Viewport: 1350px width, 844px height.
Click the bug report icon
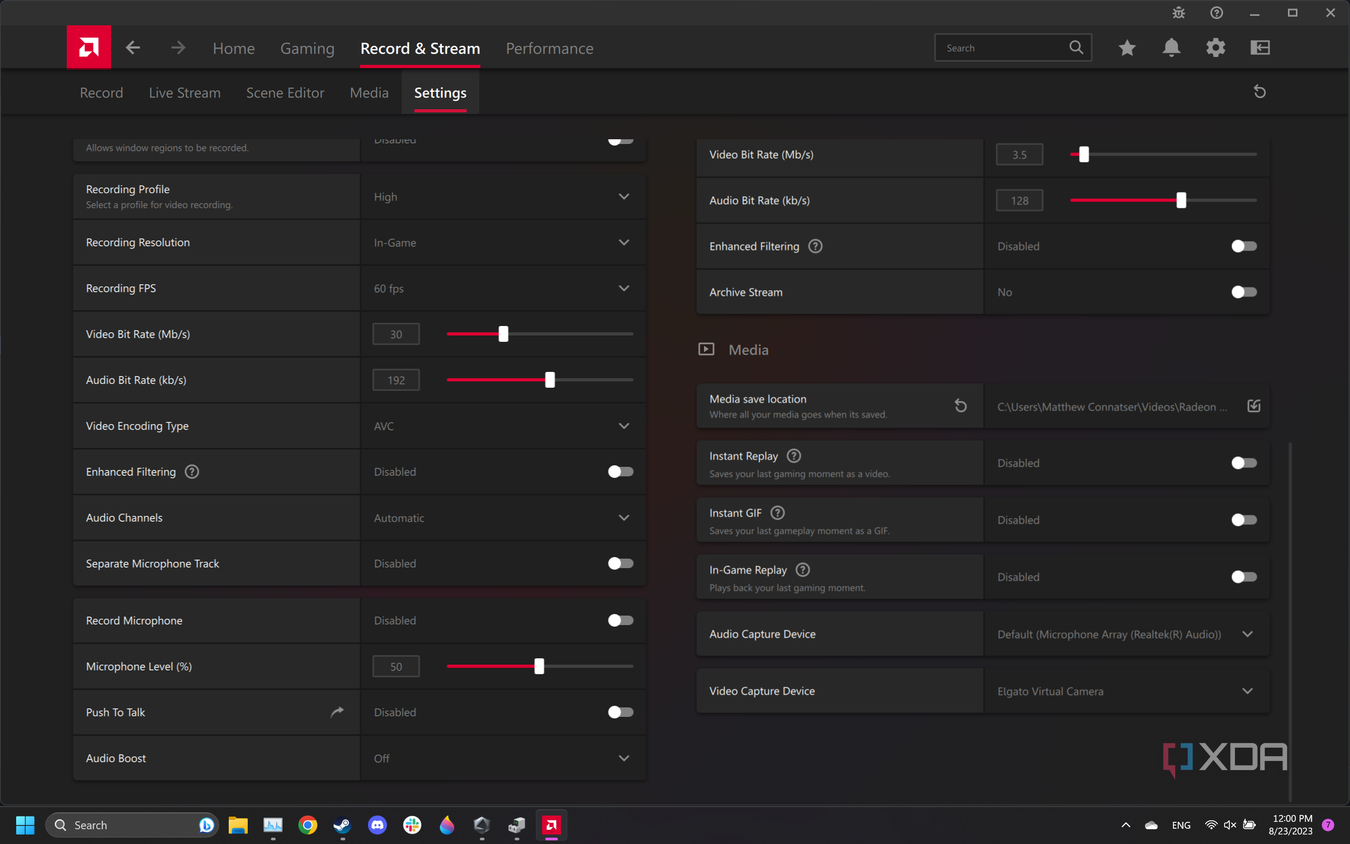[1179, 13]
